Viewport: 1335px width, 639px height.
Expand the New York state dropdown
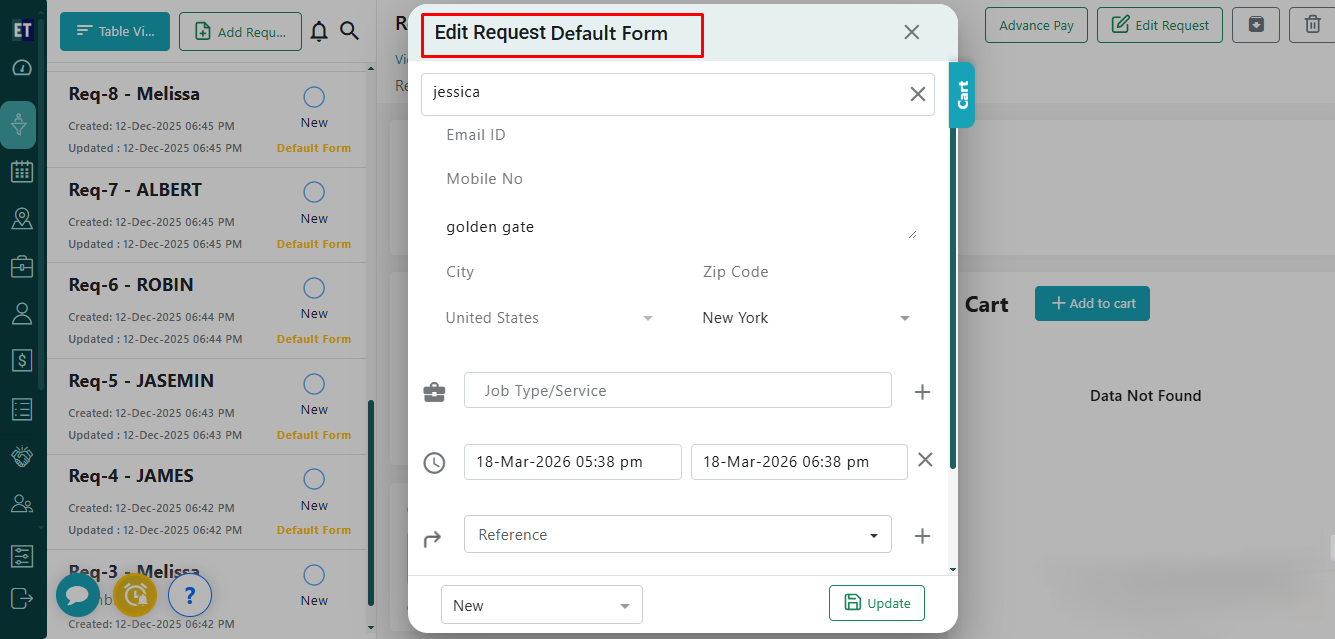805,318
